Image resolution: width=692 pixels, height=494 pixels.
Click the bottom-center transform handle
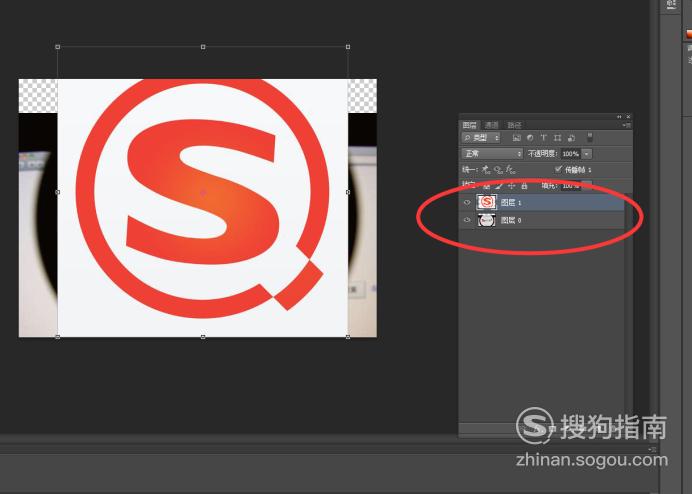[x=203, y=337]
